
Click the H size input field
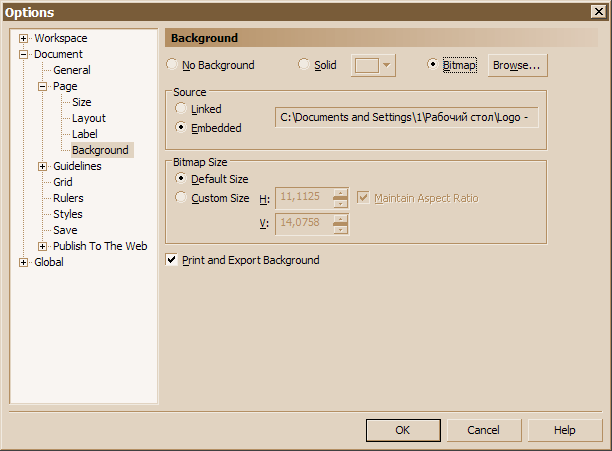[304, 199]
